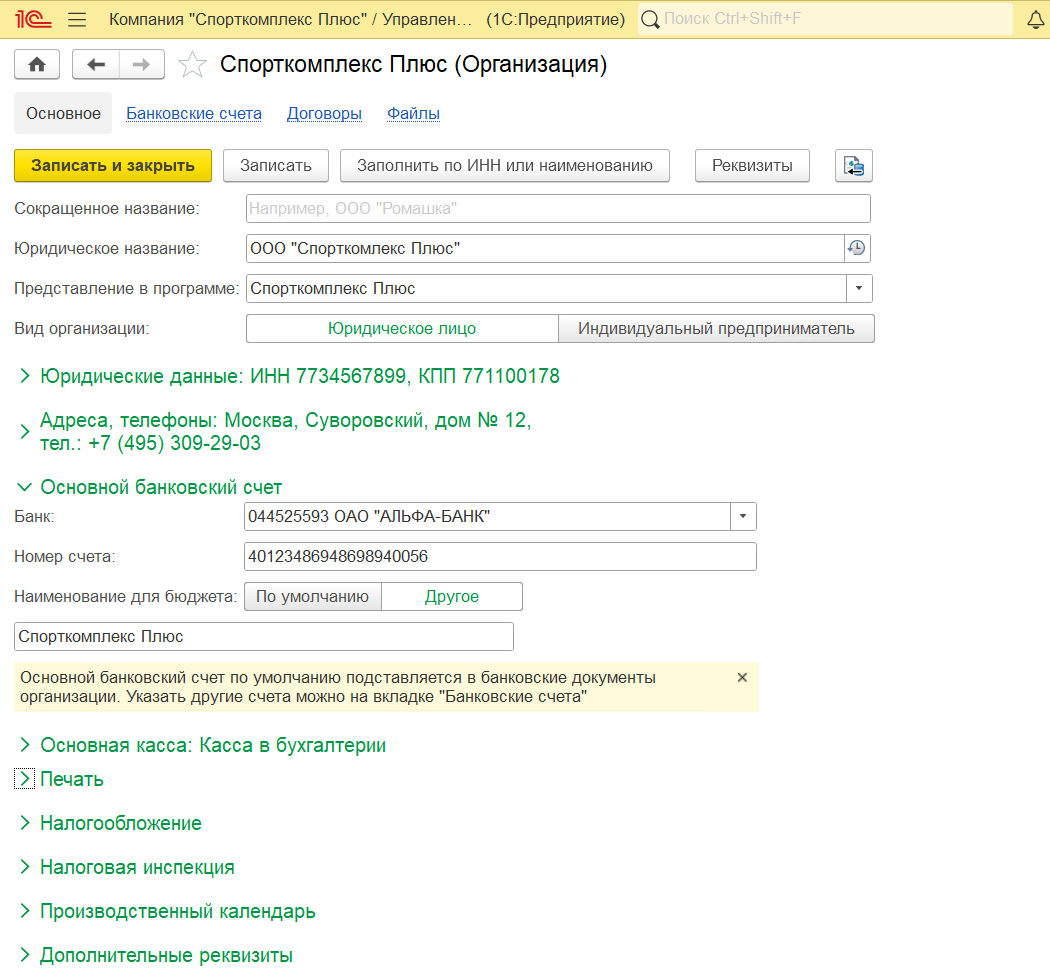Screen dimensions: 1050x978
Task: Choose По умолчанию budget name option
Action: (x=313, y=596)
